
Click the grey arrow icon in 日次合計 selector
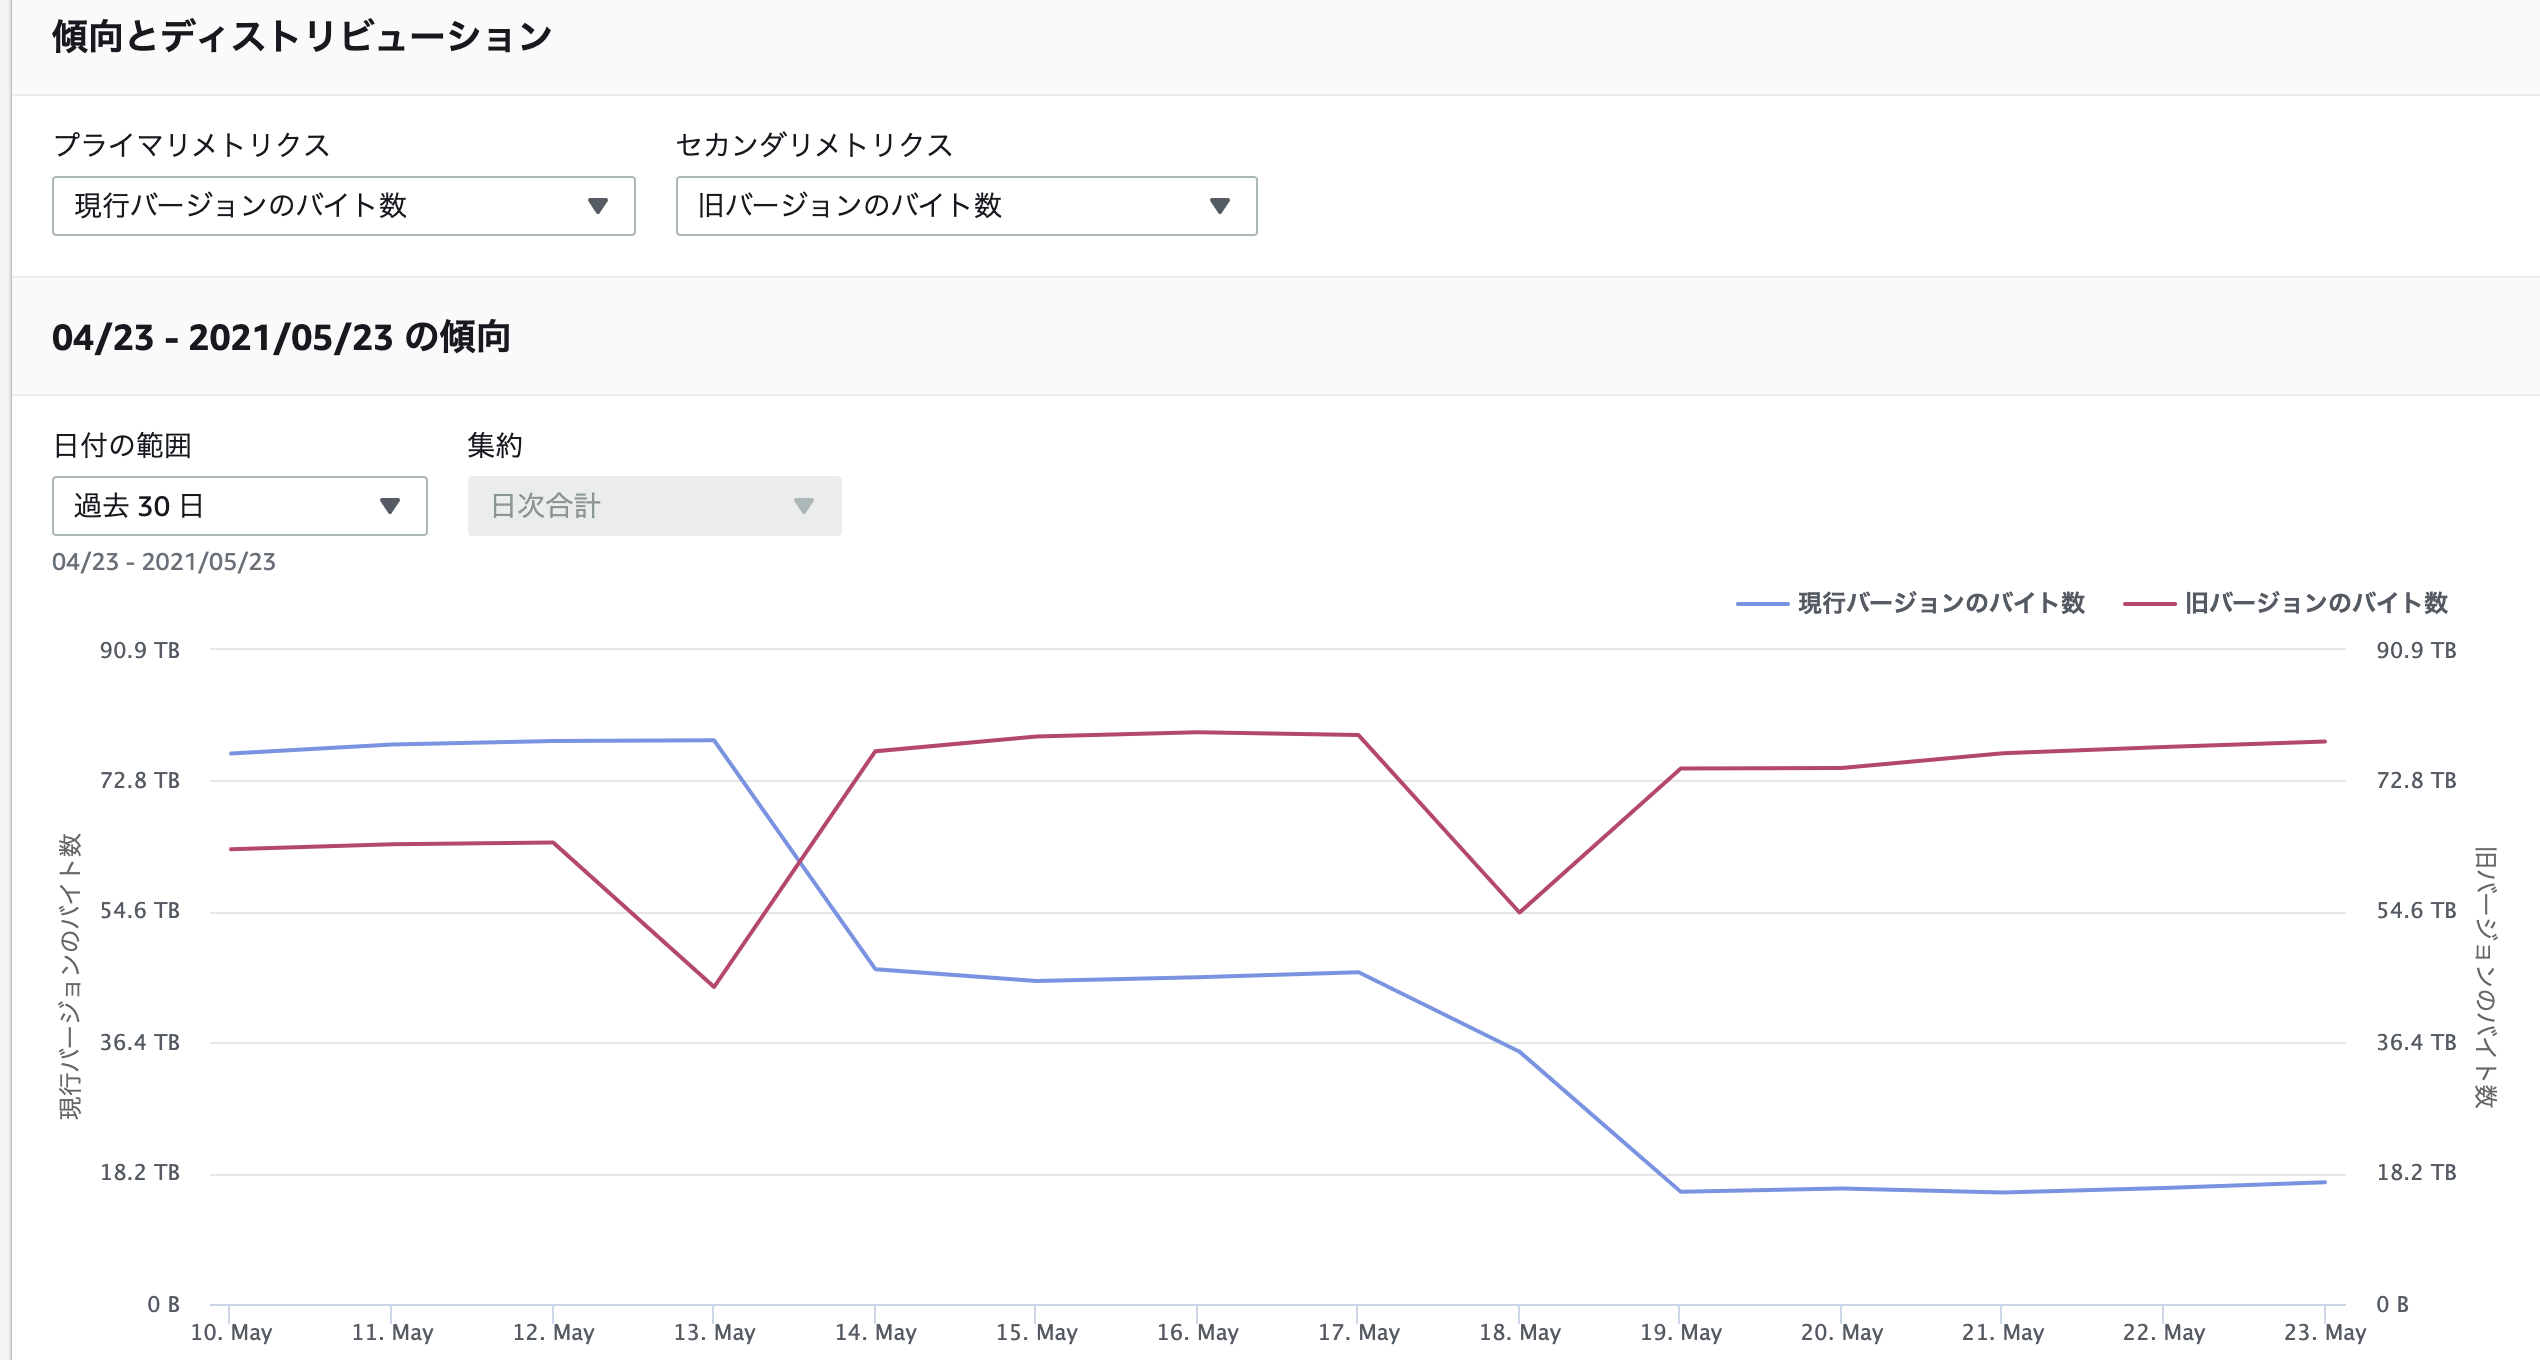[x=803, y=506]
